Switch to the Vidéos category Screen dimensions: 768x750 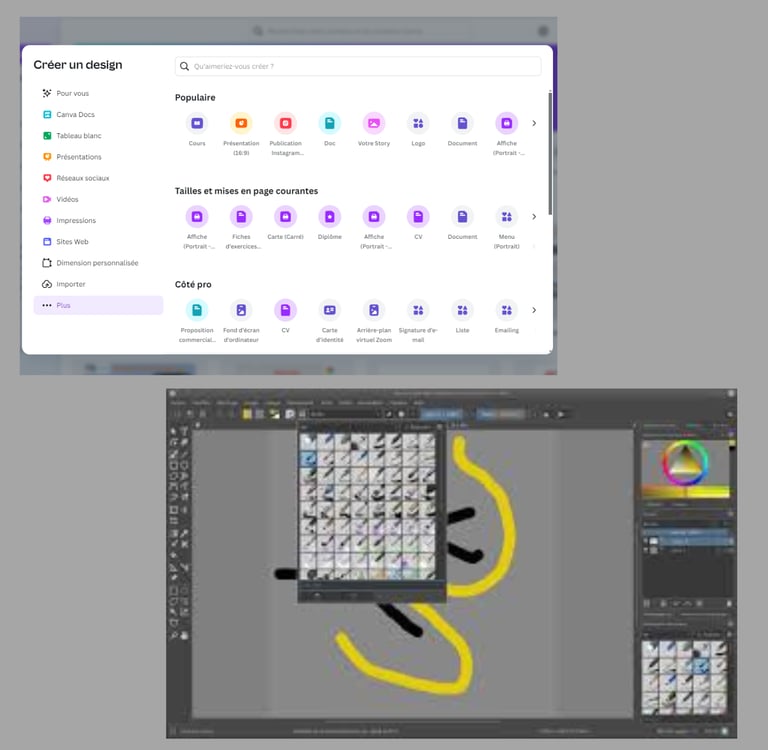point(98,199)
